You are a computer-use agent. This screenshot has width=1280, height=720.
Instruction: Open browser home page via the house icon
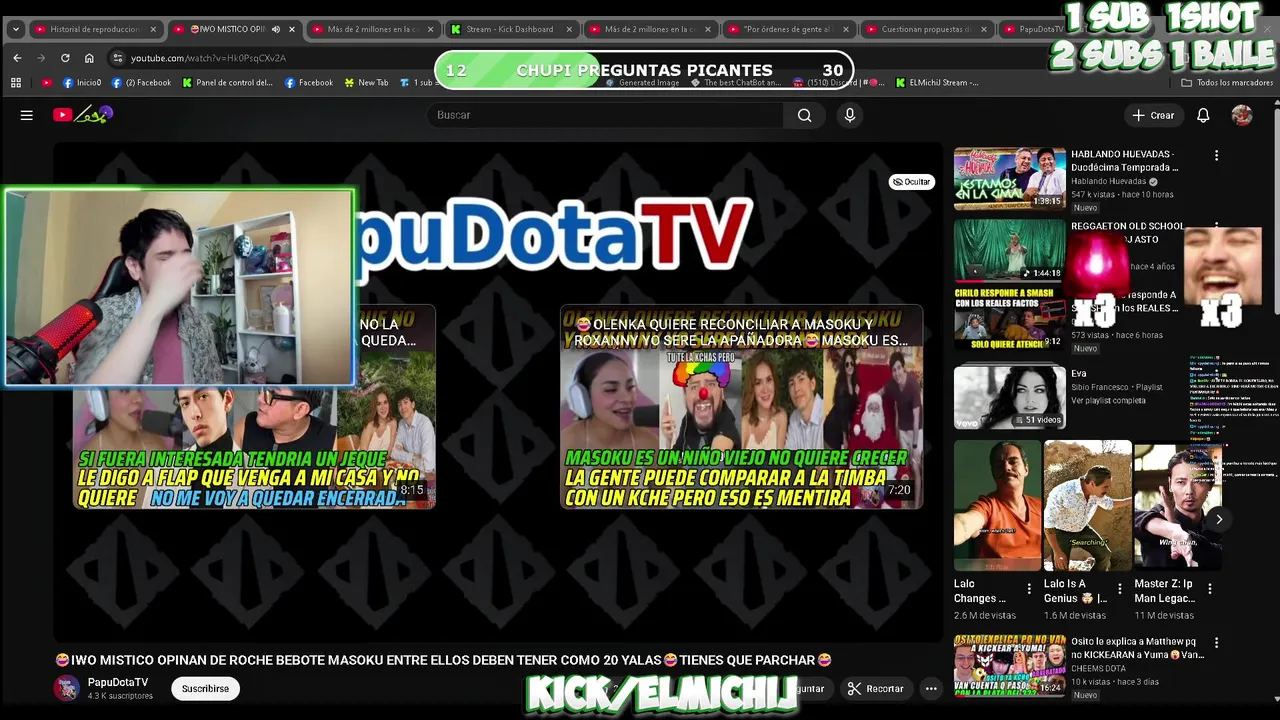point(89,58)
